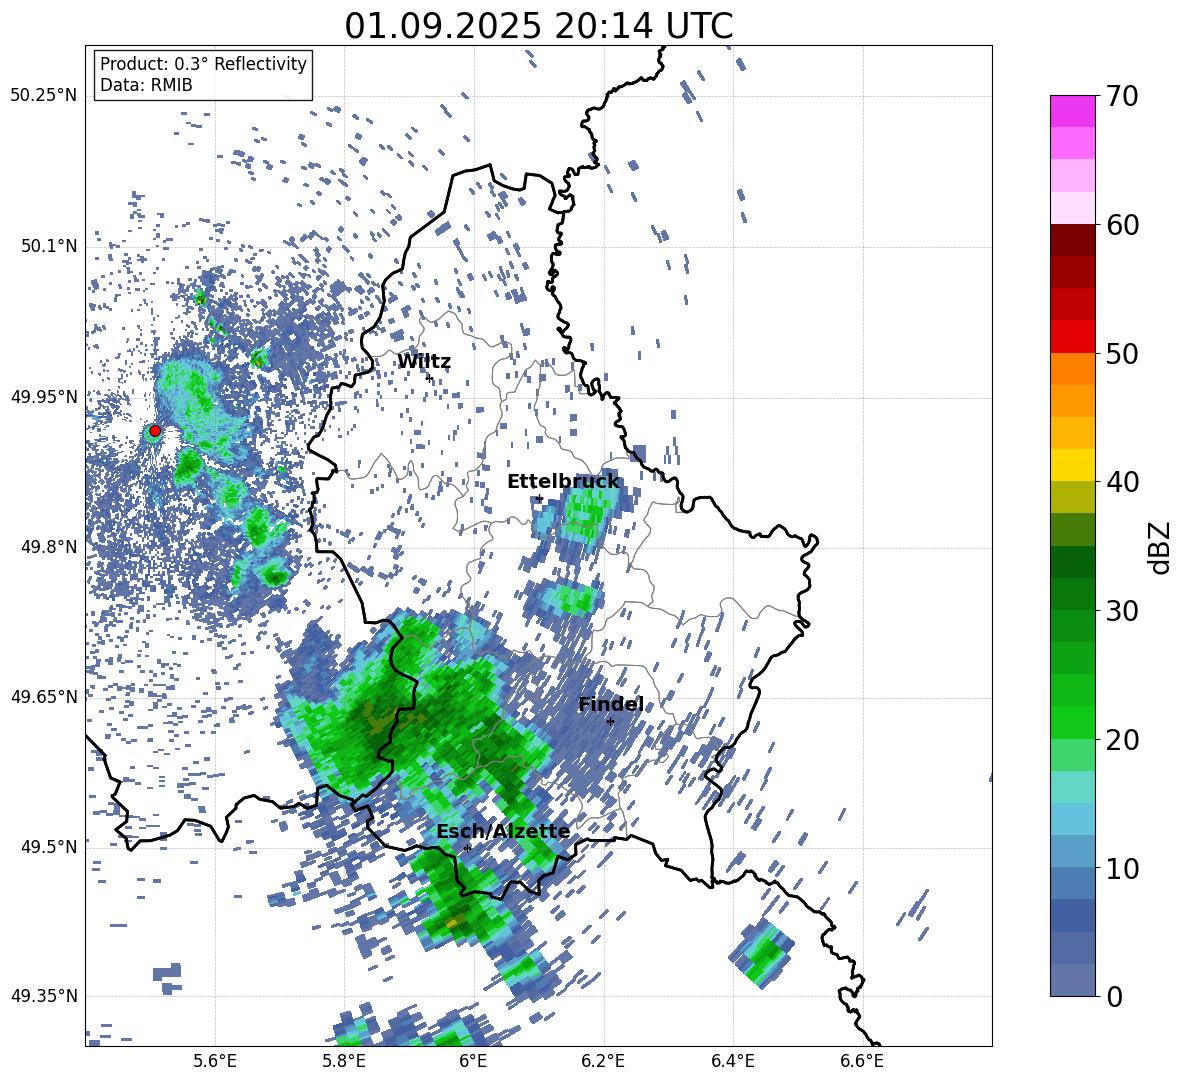1184x1081 pixels.
Task: Pick the yellow colorbar swatch above 40
Action: tap(1072, 465)
